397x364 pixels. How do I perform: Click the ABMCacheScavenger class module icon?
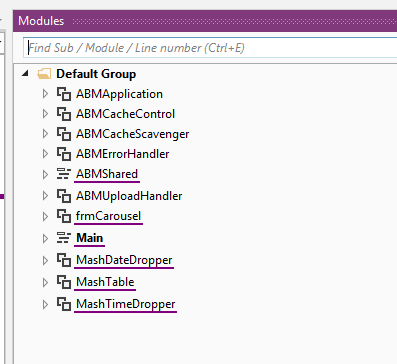(64, 134)
